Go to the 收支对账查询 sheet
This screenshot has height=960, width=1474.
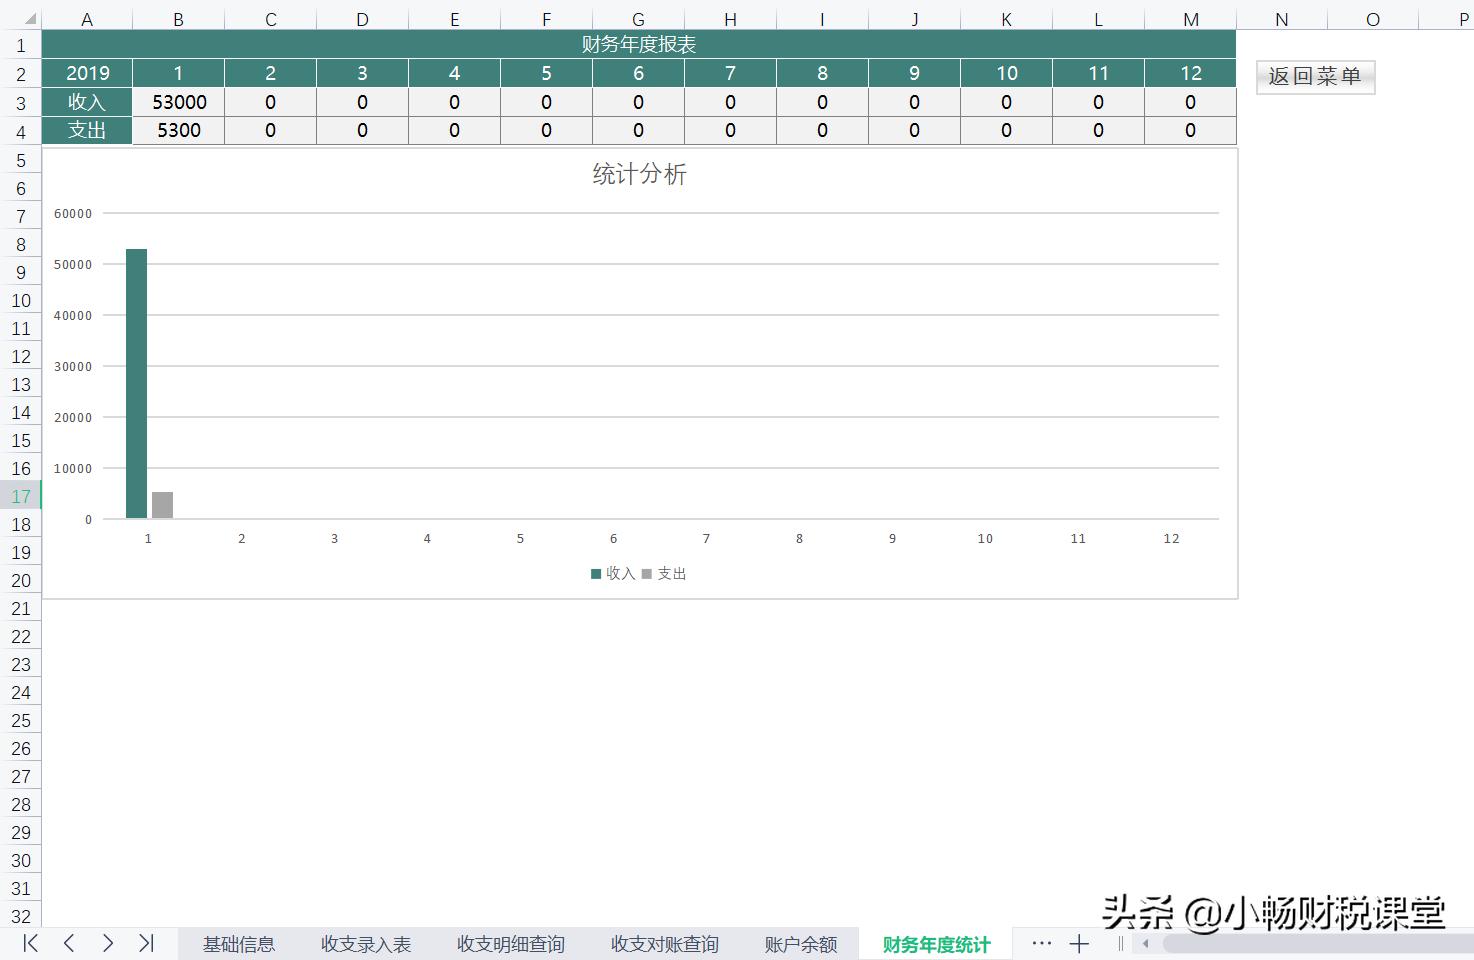tap(663, 943)
